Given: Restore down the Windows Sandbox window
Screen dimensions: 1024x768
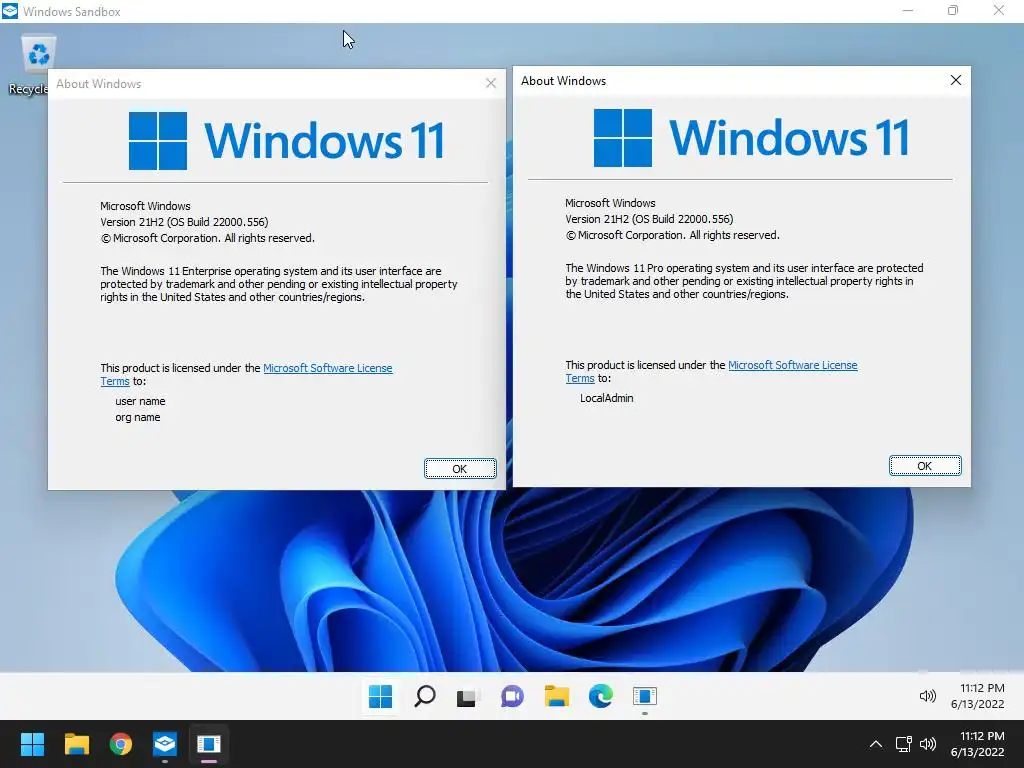Looking at the screenshot, I should [953, 10].
